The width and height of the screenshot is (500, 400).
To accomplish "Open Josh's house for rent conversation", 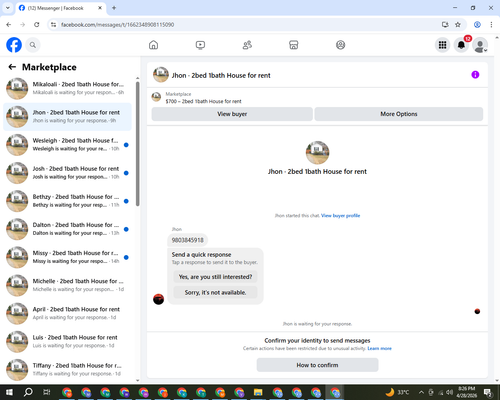I will 67,173.
